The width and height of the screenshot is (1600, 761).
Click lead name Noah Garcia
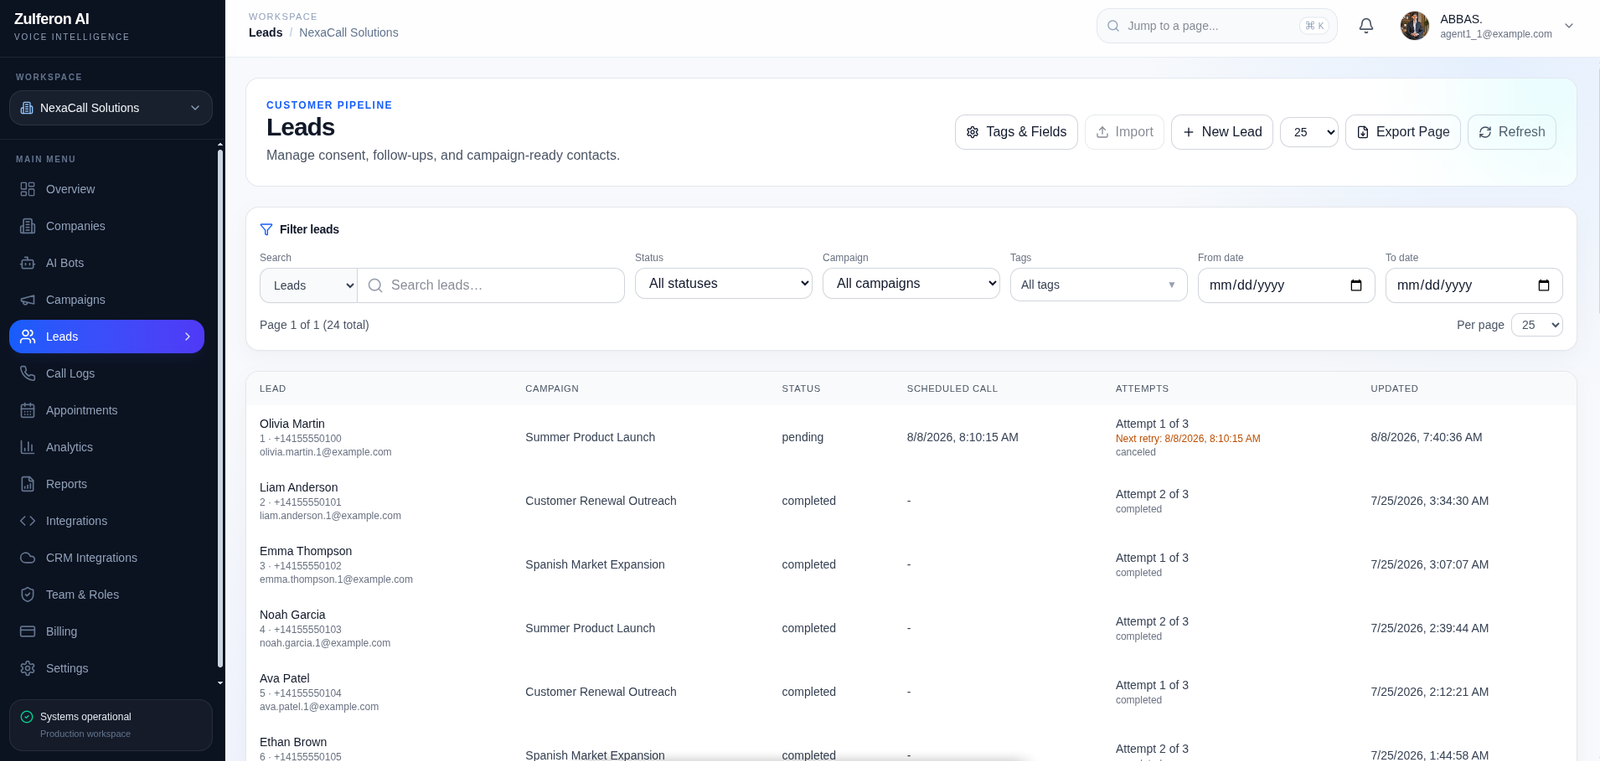pyautogui.click(x=293, y=615)
